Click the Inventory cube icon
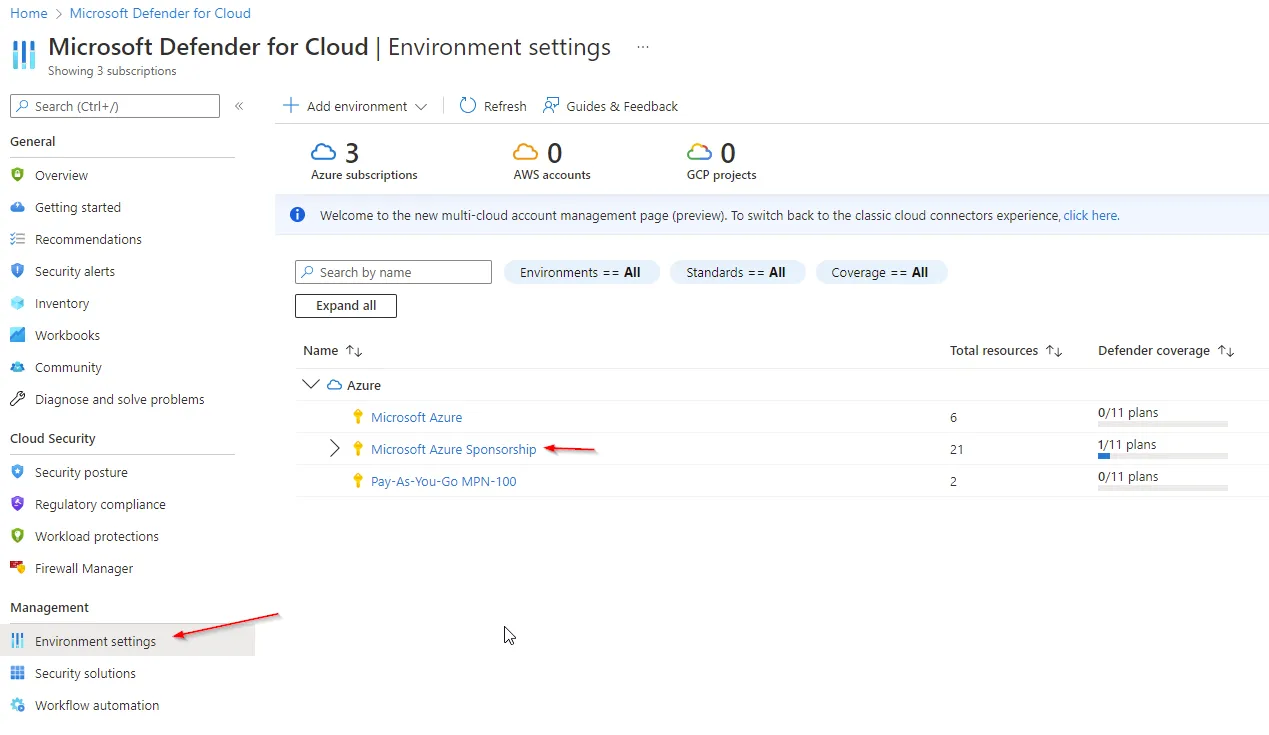 pyautogui.click(x=17, y=303)
